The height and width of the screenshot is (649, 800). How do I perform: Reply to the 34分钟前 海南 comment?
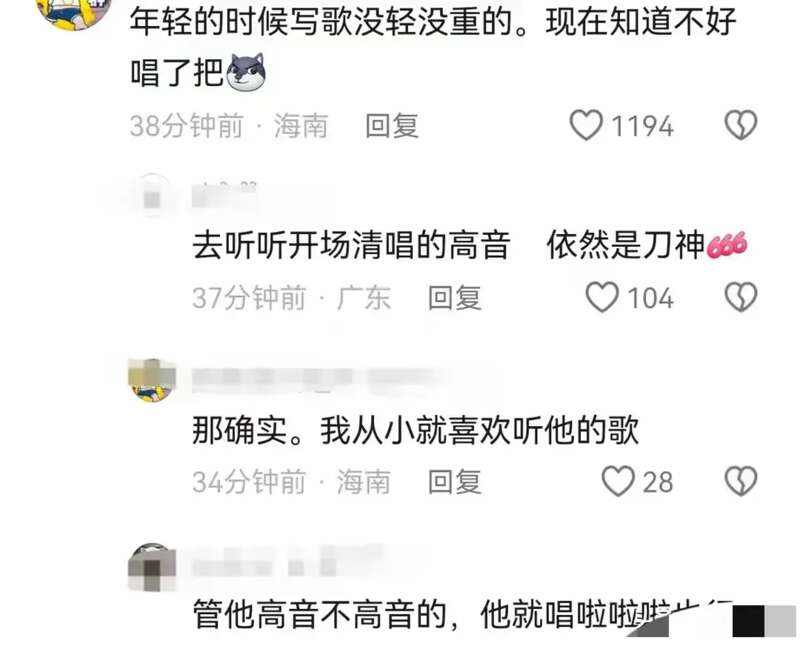[x=455, y=482]
